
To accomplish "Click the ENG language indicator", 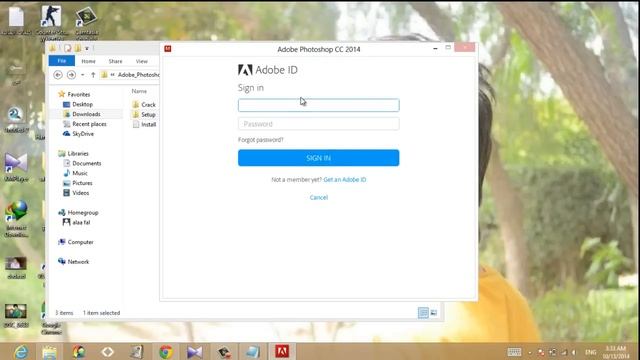I will point(590,352).
